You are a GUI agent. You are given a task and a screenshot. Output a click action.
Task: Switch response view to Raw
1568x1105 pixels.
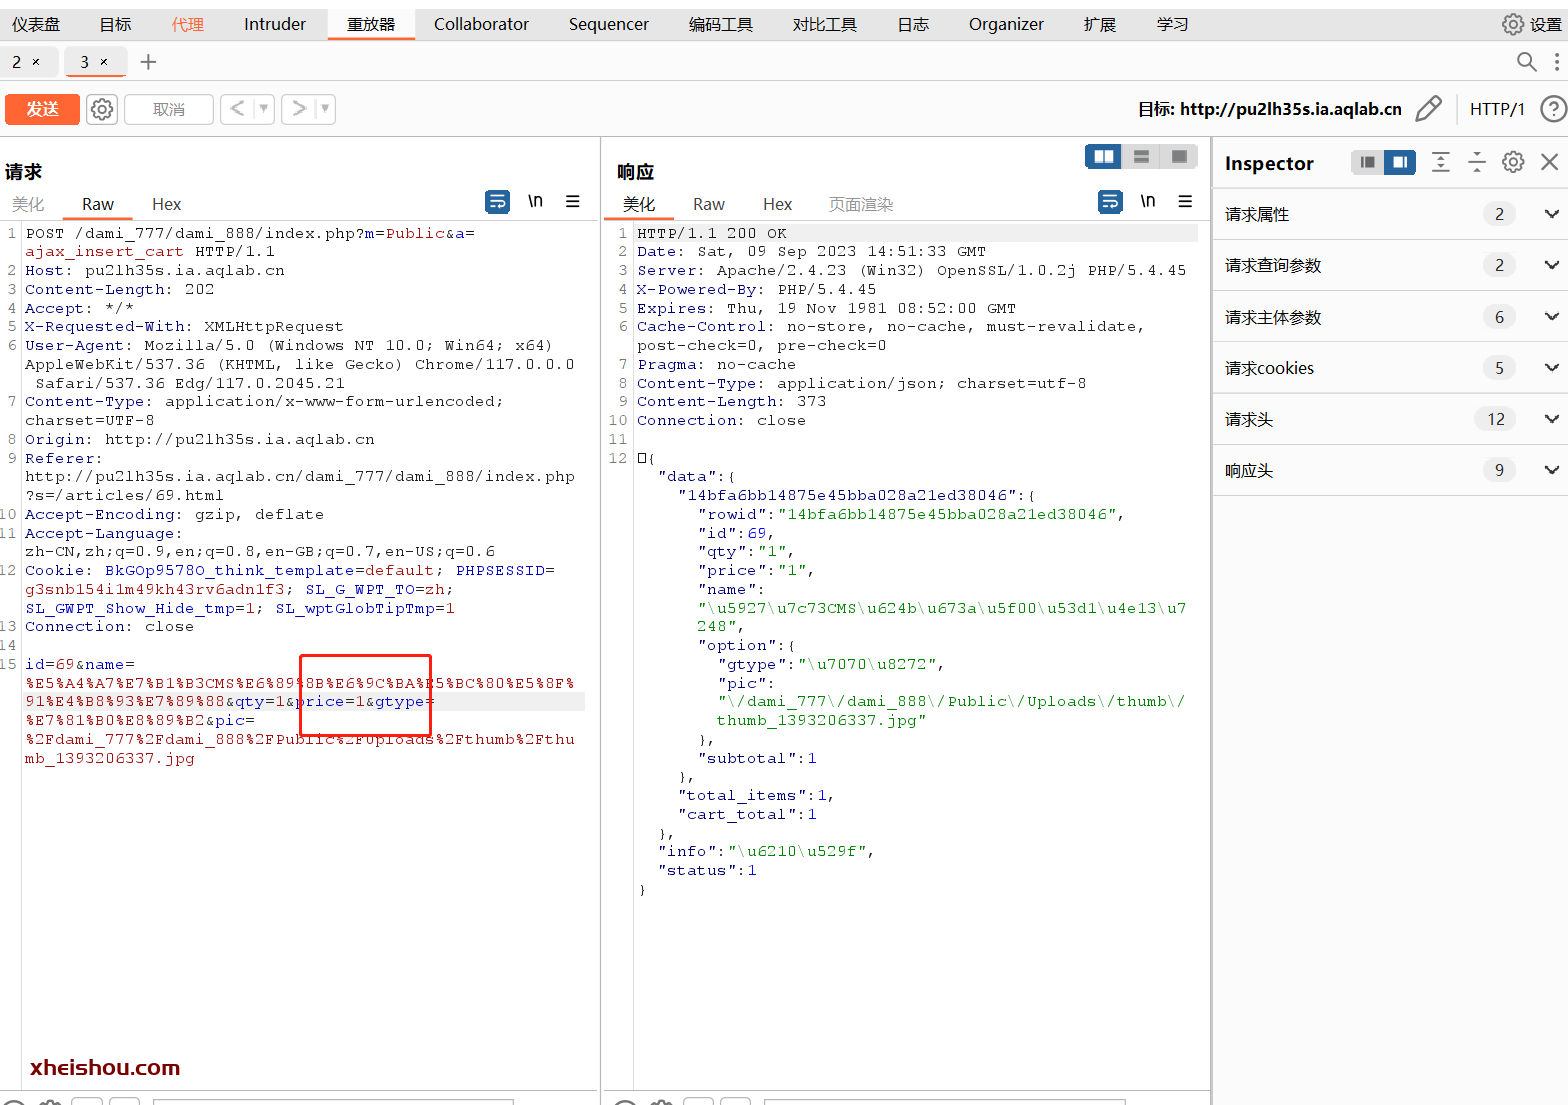click(709, 204)
